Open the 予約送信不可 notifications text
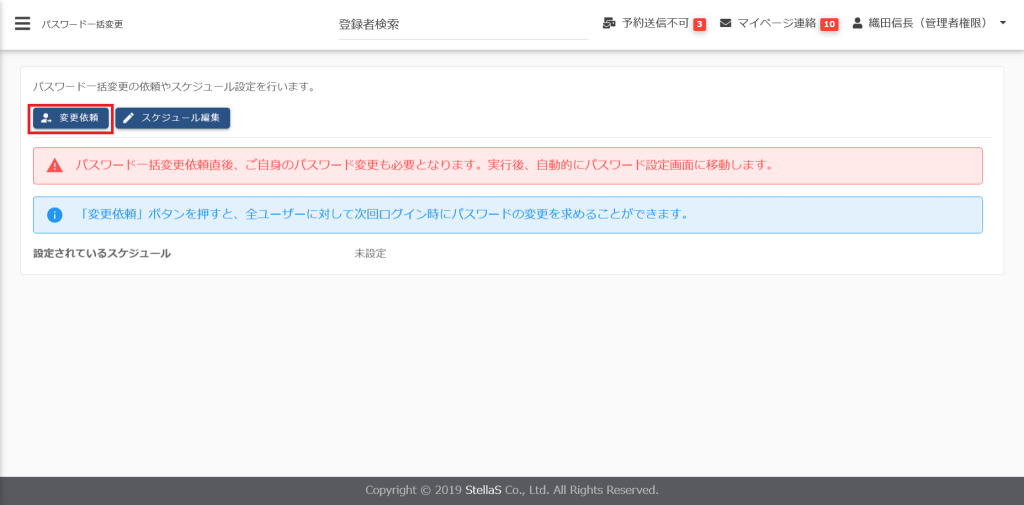Screen dimensions: 1024x505 coord(655,23)
